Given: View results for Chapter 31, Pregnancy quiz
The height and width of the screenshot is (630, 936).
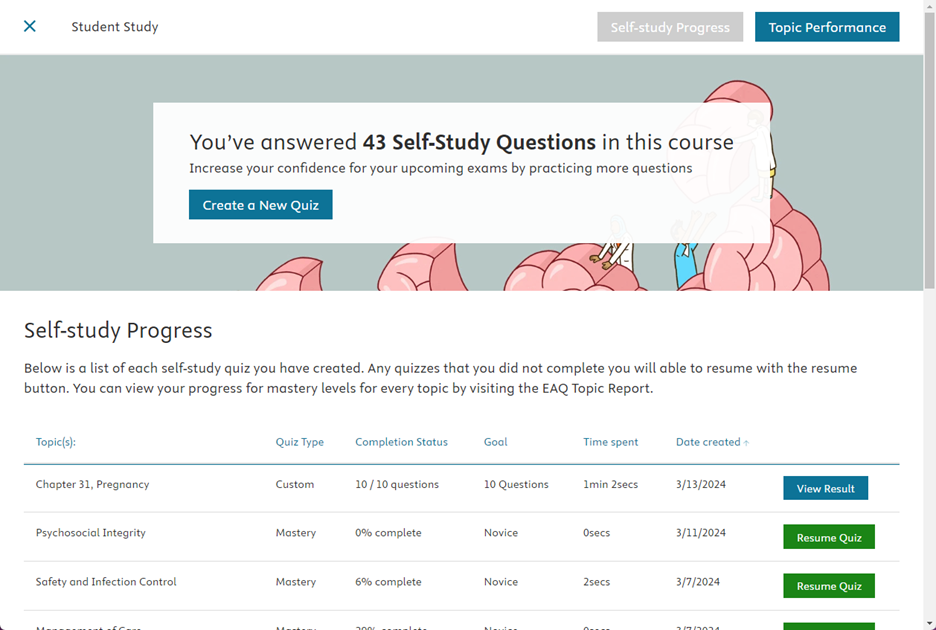Looking at the screenshot, I should point(825,488).
